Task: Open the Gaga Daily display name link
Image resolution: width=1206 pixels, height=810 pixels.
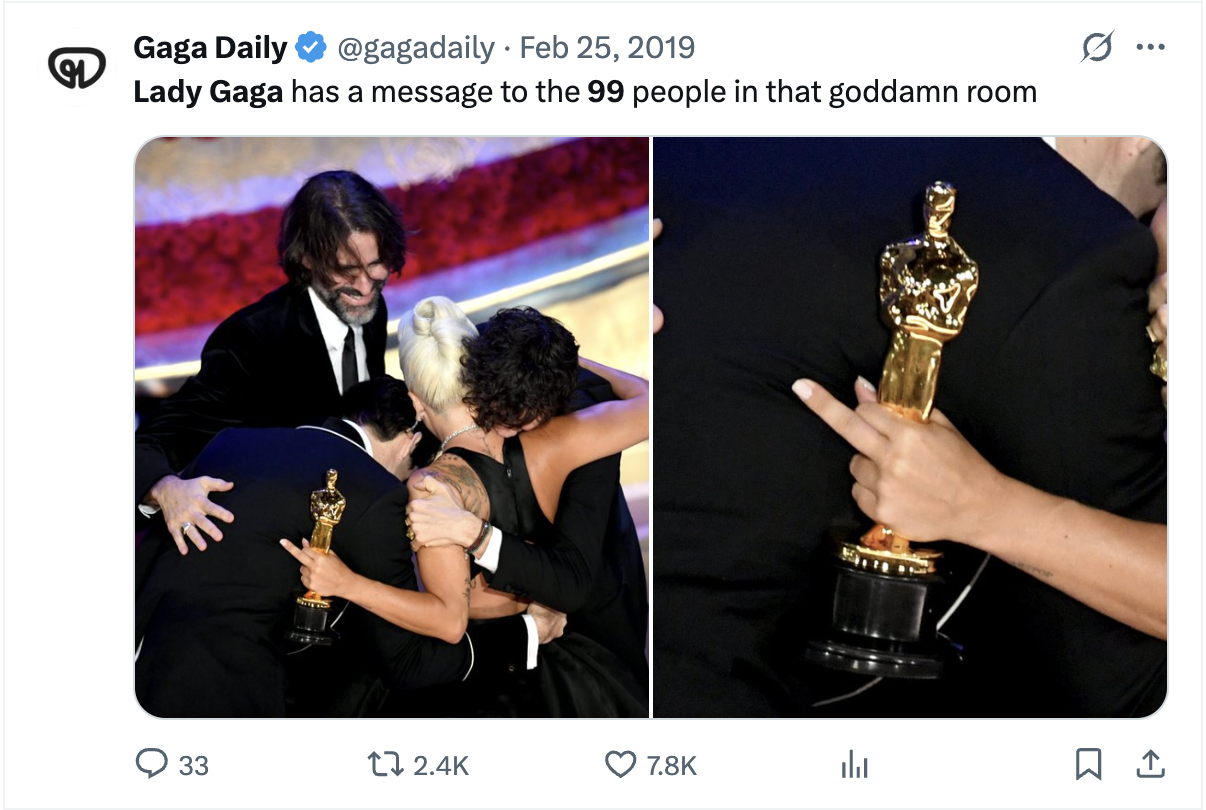Action: (211, 47)
